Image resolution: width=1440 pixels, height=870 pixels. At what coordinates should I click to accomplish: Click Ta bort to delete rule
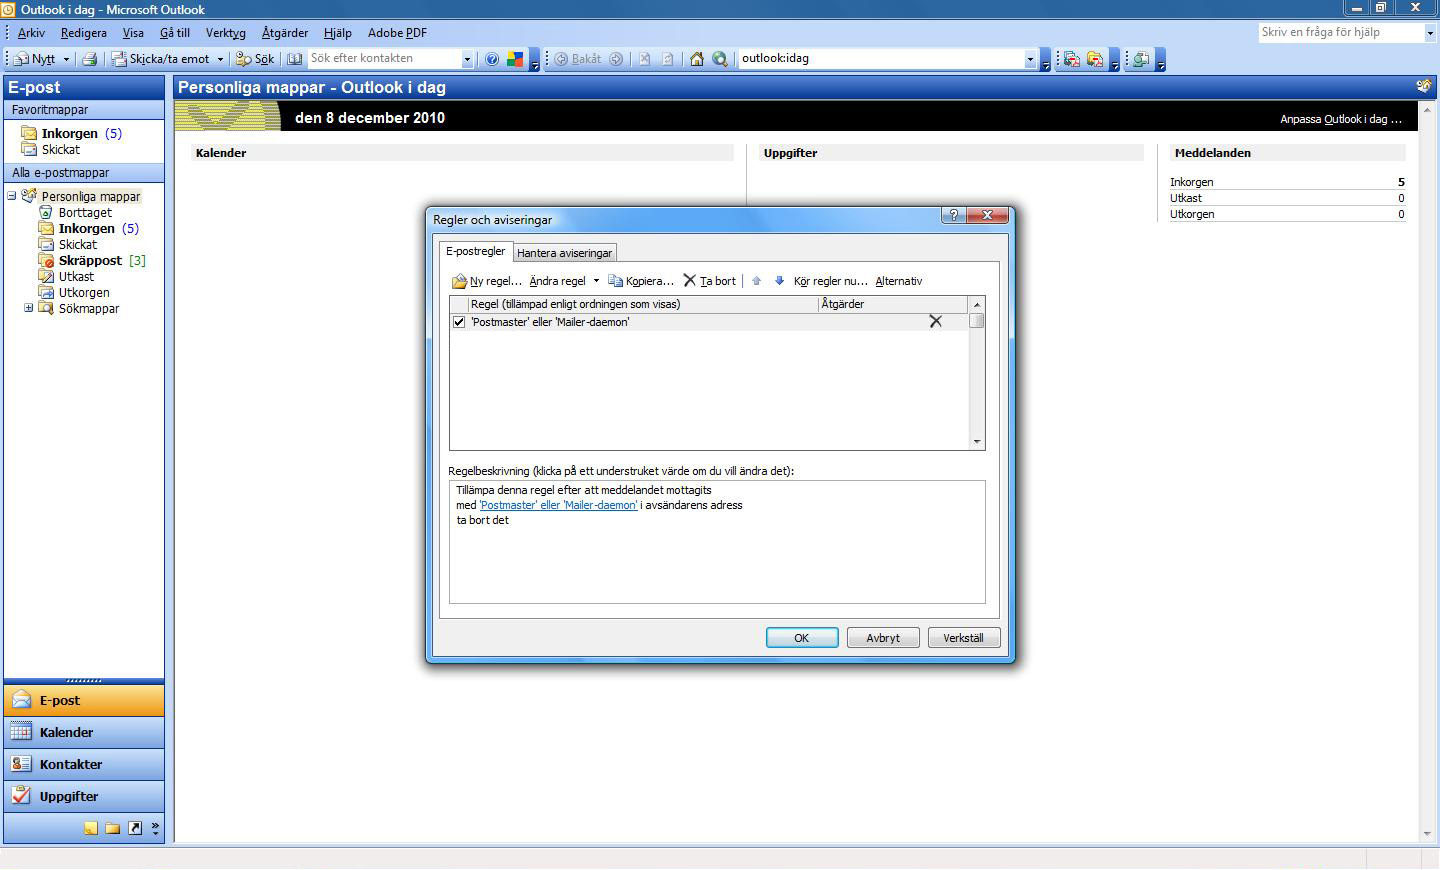point(710,281)
